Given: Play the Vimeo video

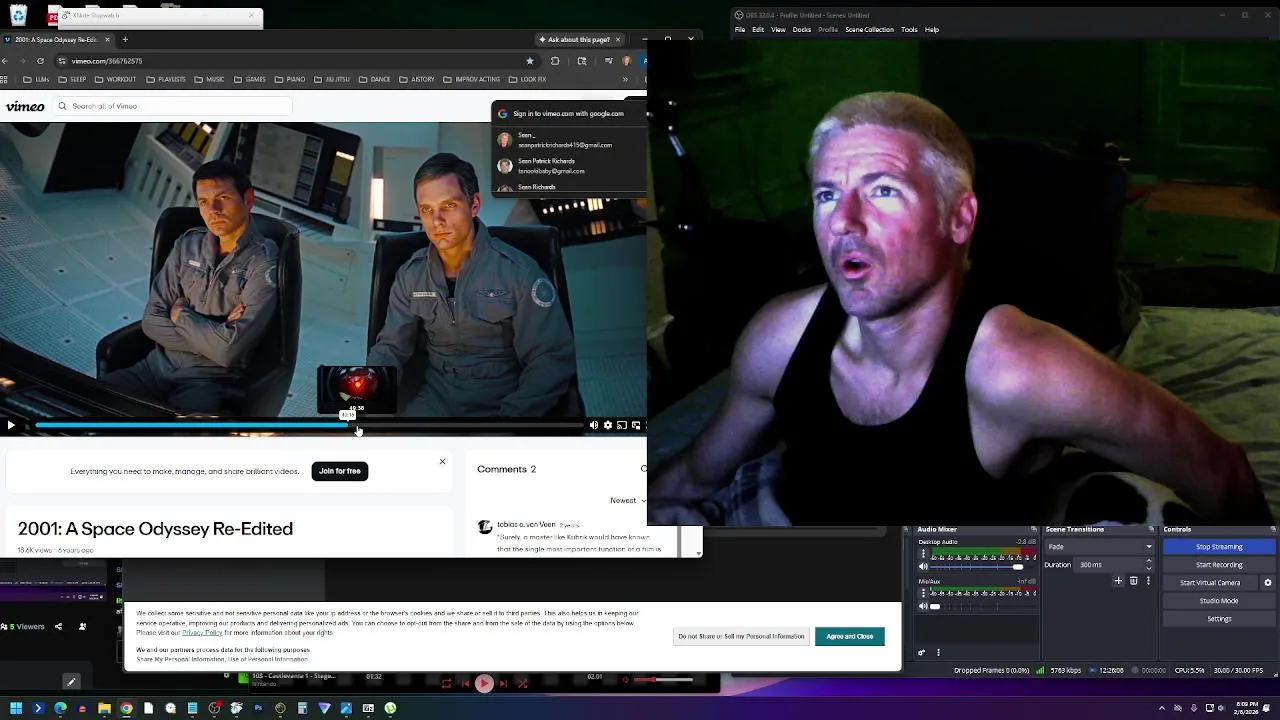Looking at the screenshot, I should pyautogui.click(x=11, y=425).
